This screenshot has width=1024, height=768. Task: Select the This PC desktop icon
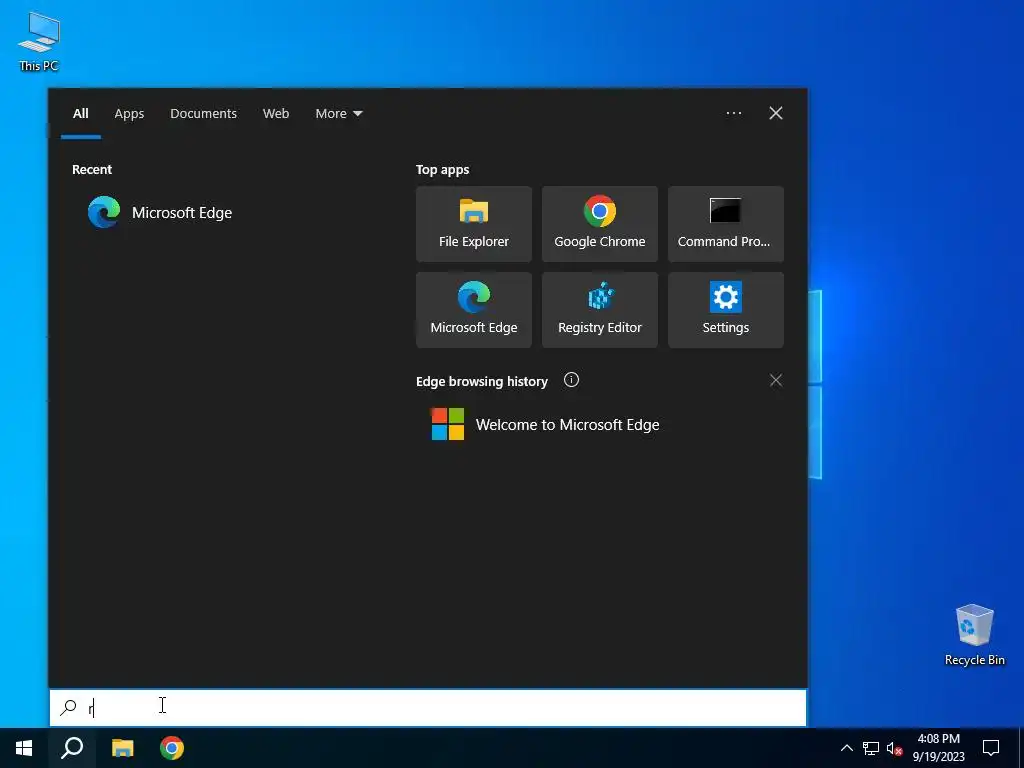click(39, 41)
